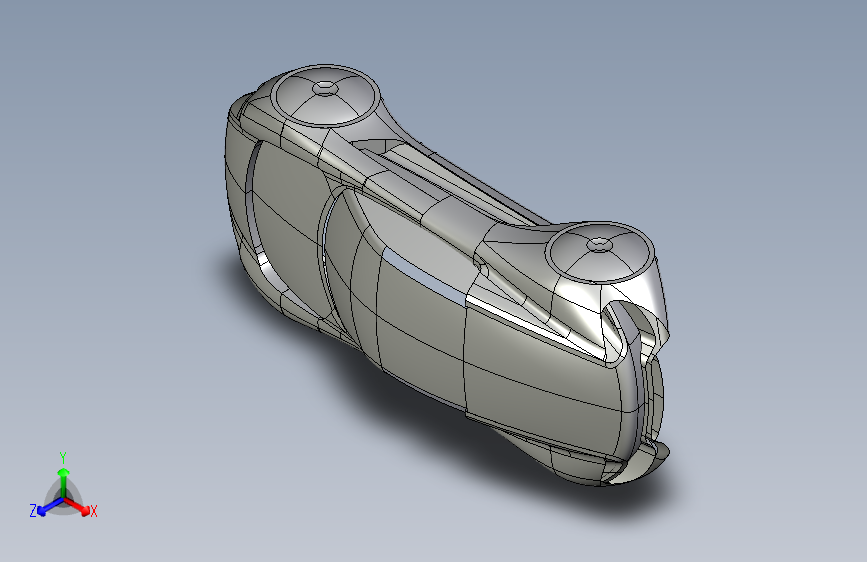Select the 3D car body model

tap(447, 275)
